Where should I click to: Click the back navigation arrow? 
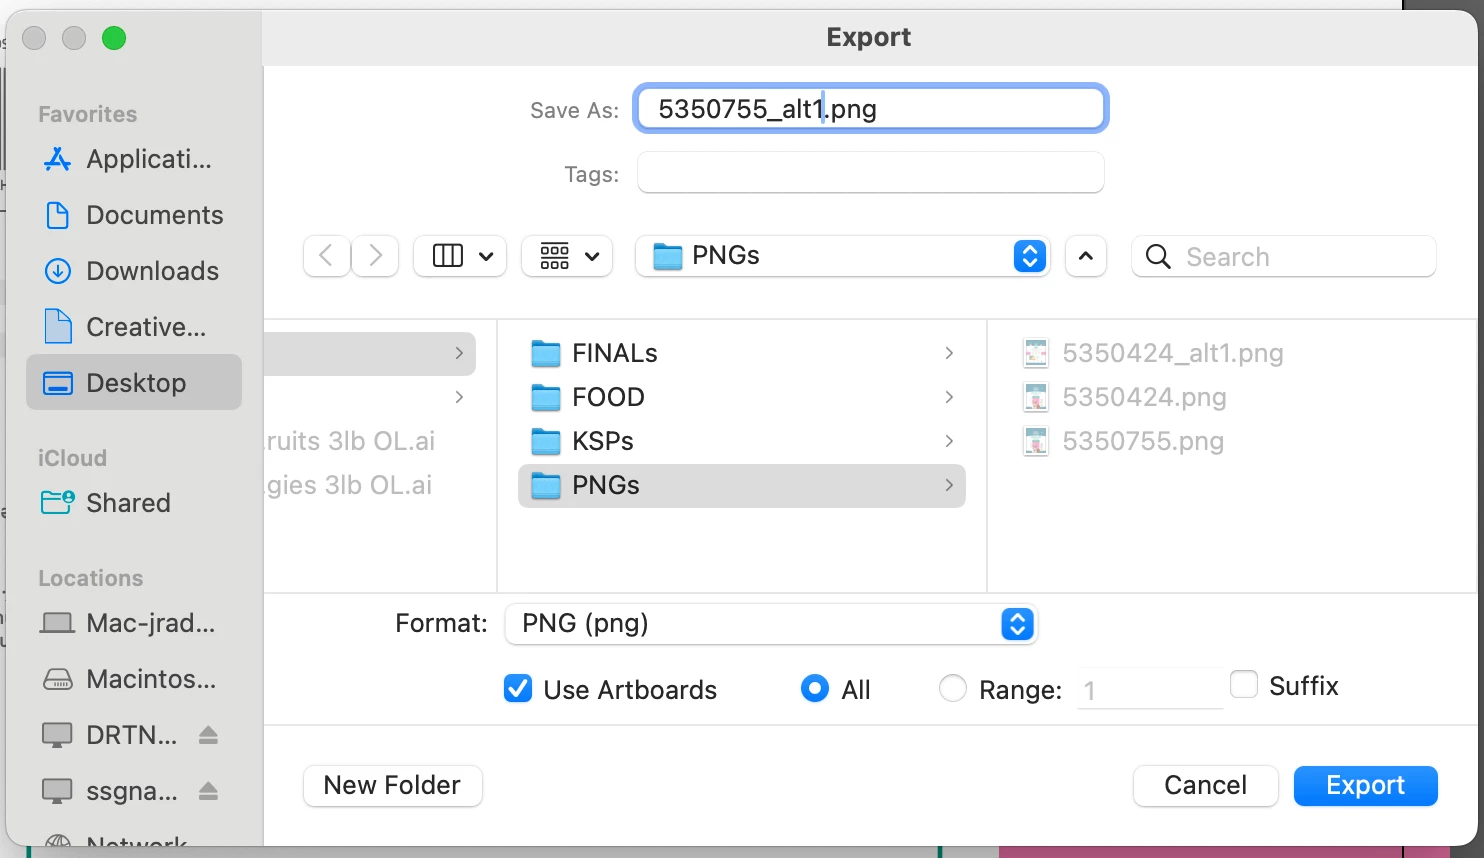coord(326,256)
